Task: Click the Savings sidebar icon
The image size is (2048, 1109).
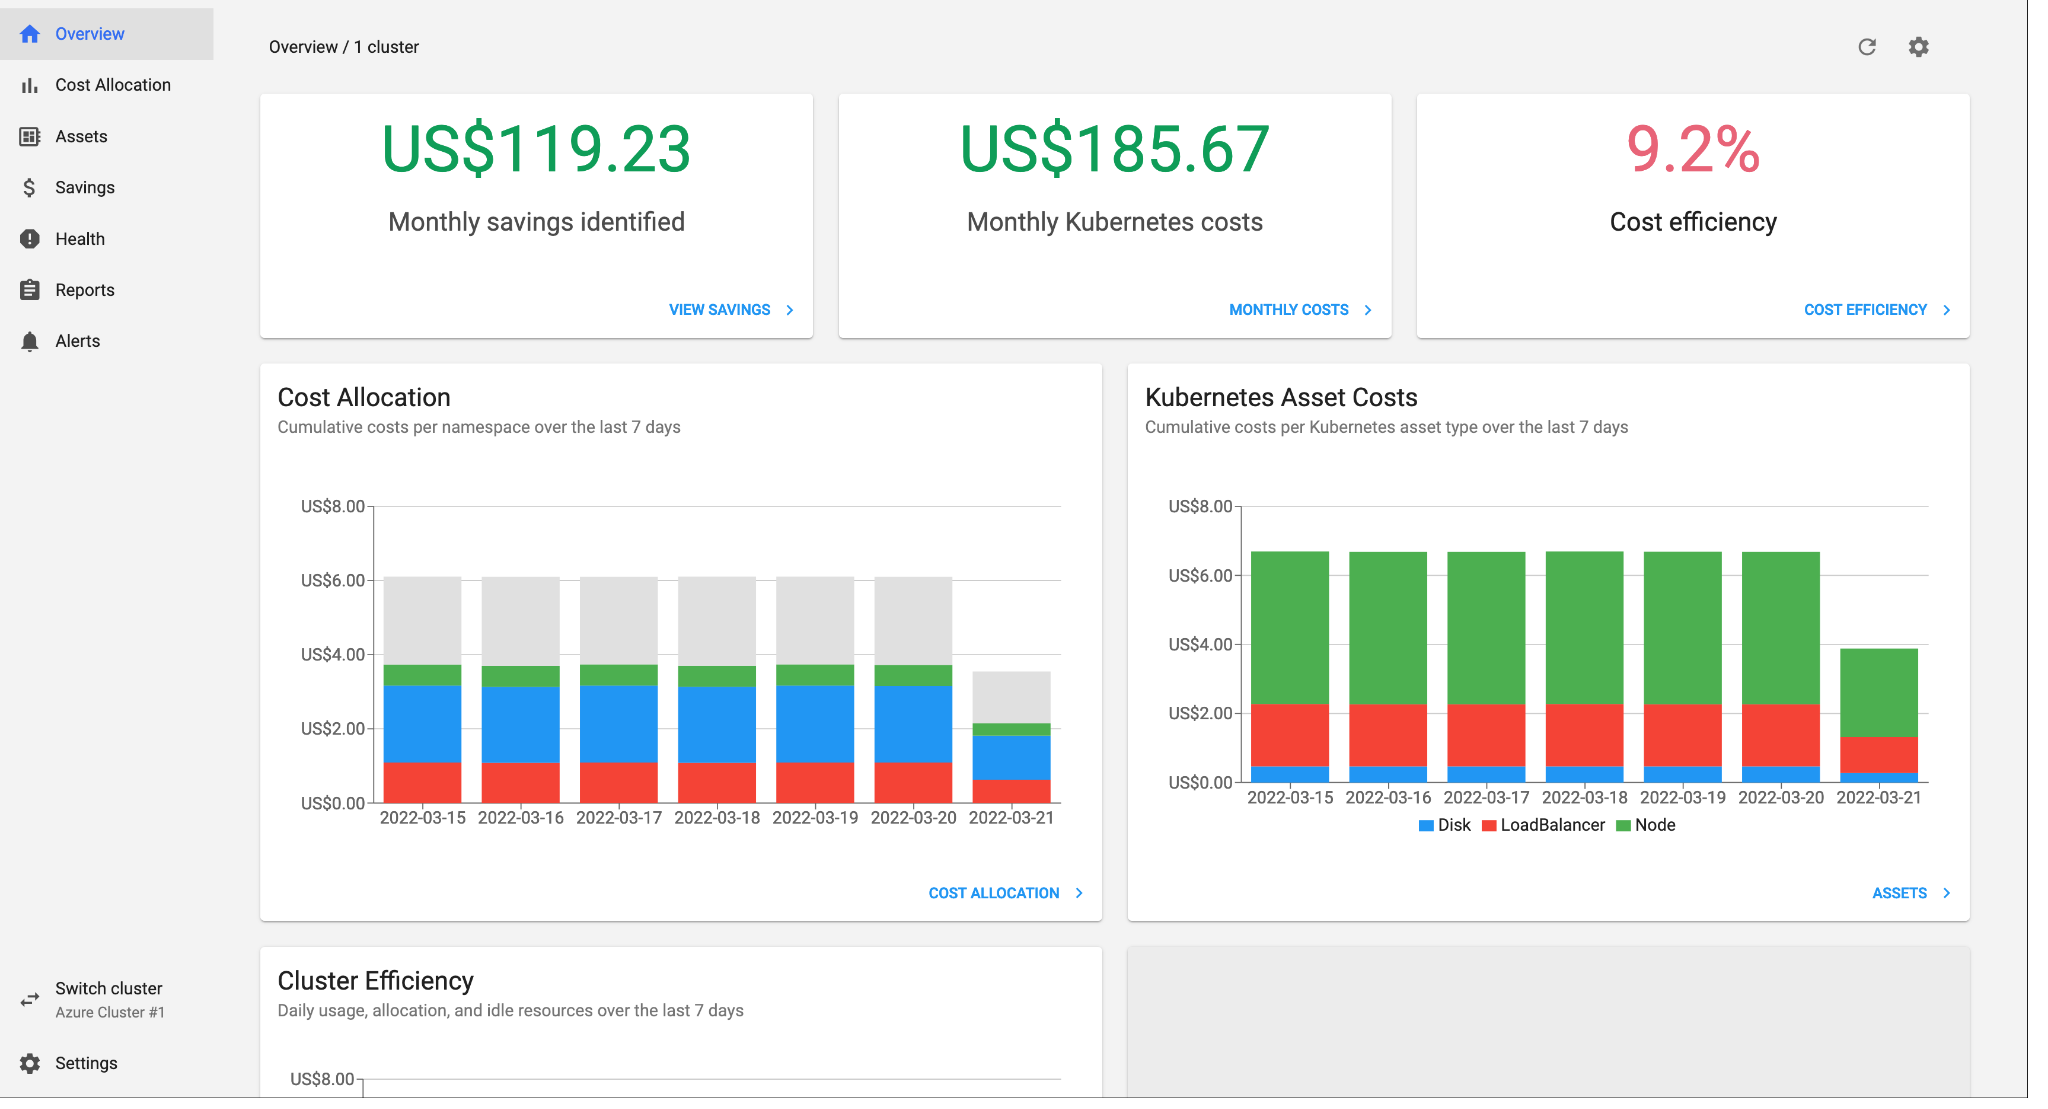Action: tap(30, 187)
